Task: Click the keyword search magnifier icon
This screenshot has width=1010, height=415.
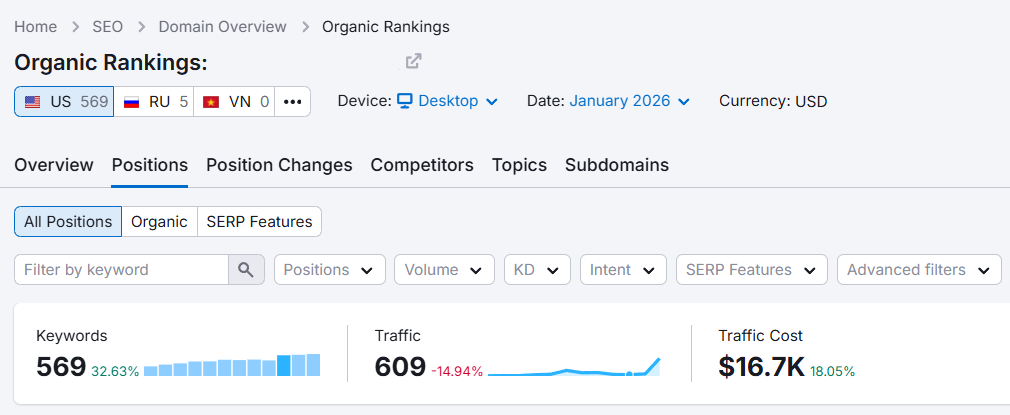Action: coord(246,269)
